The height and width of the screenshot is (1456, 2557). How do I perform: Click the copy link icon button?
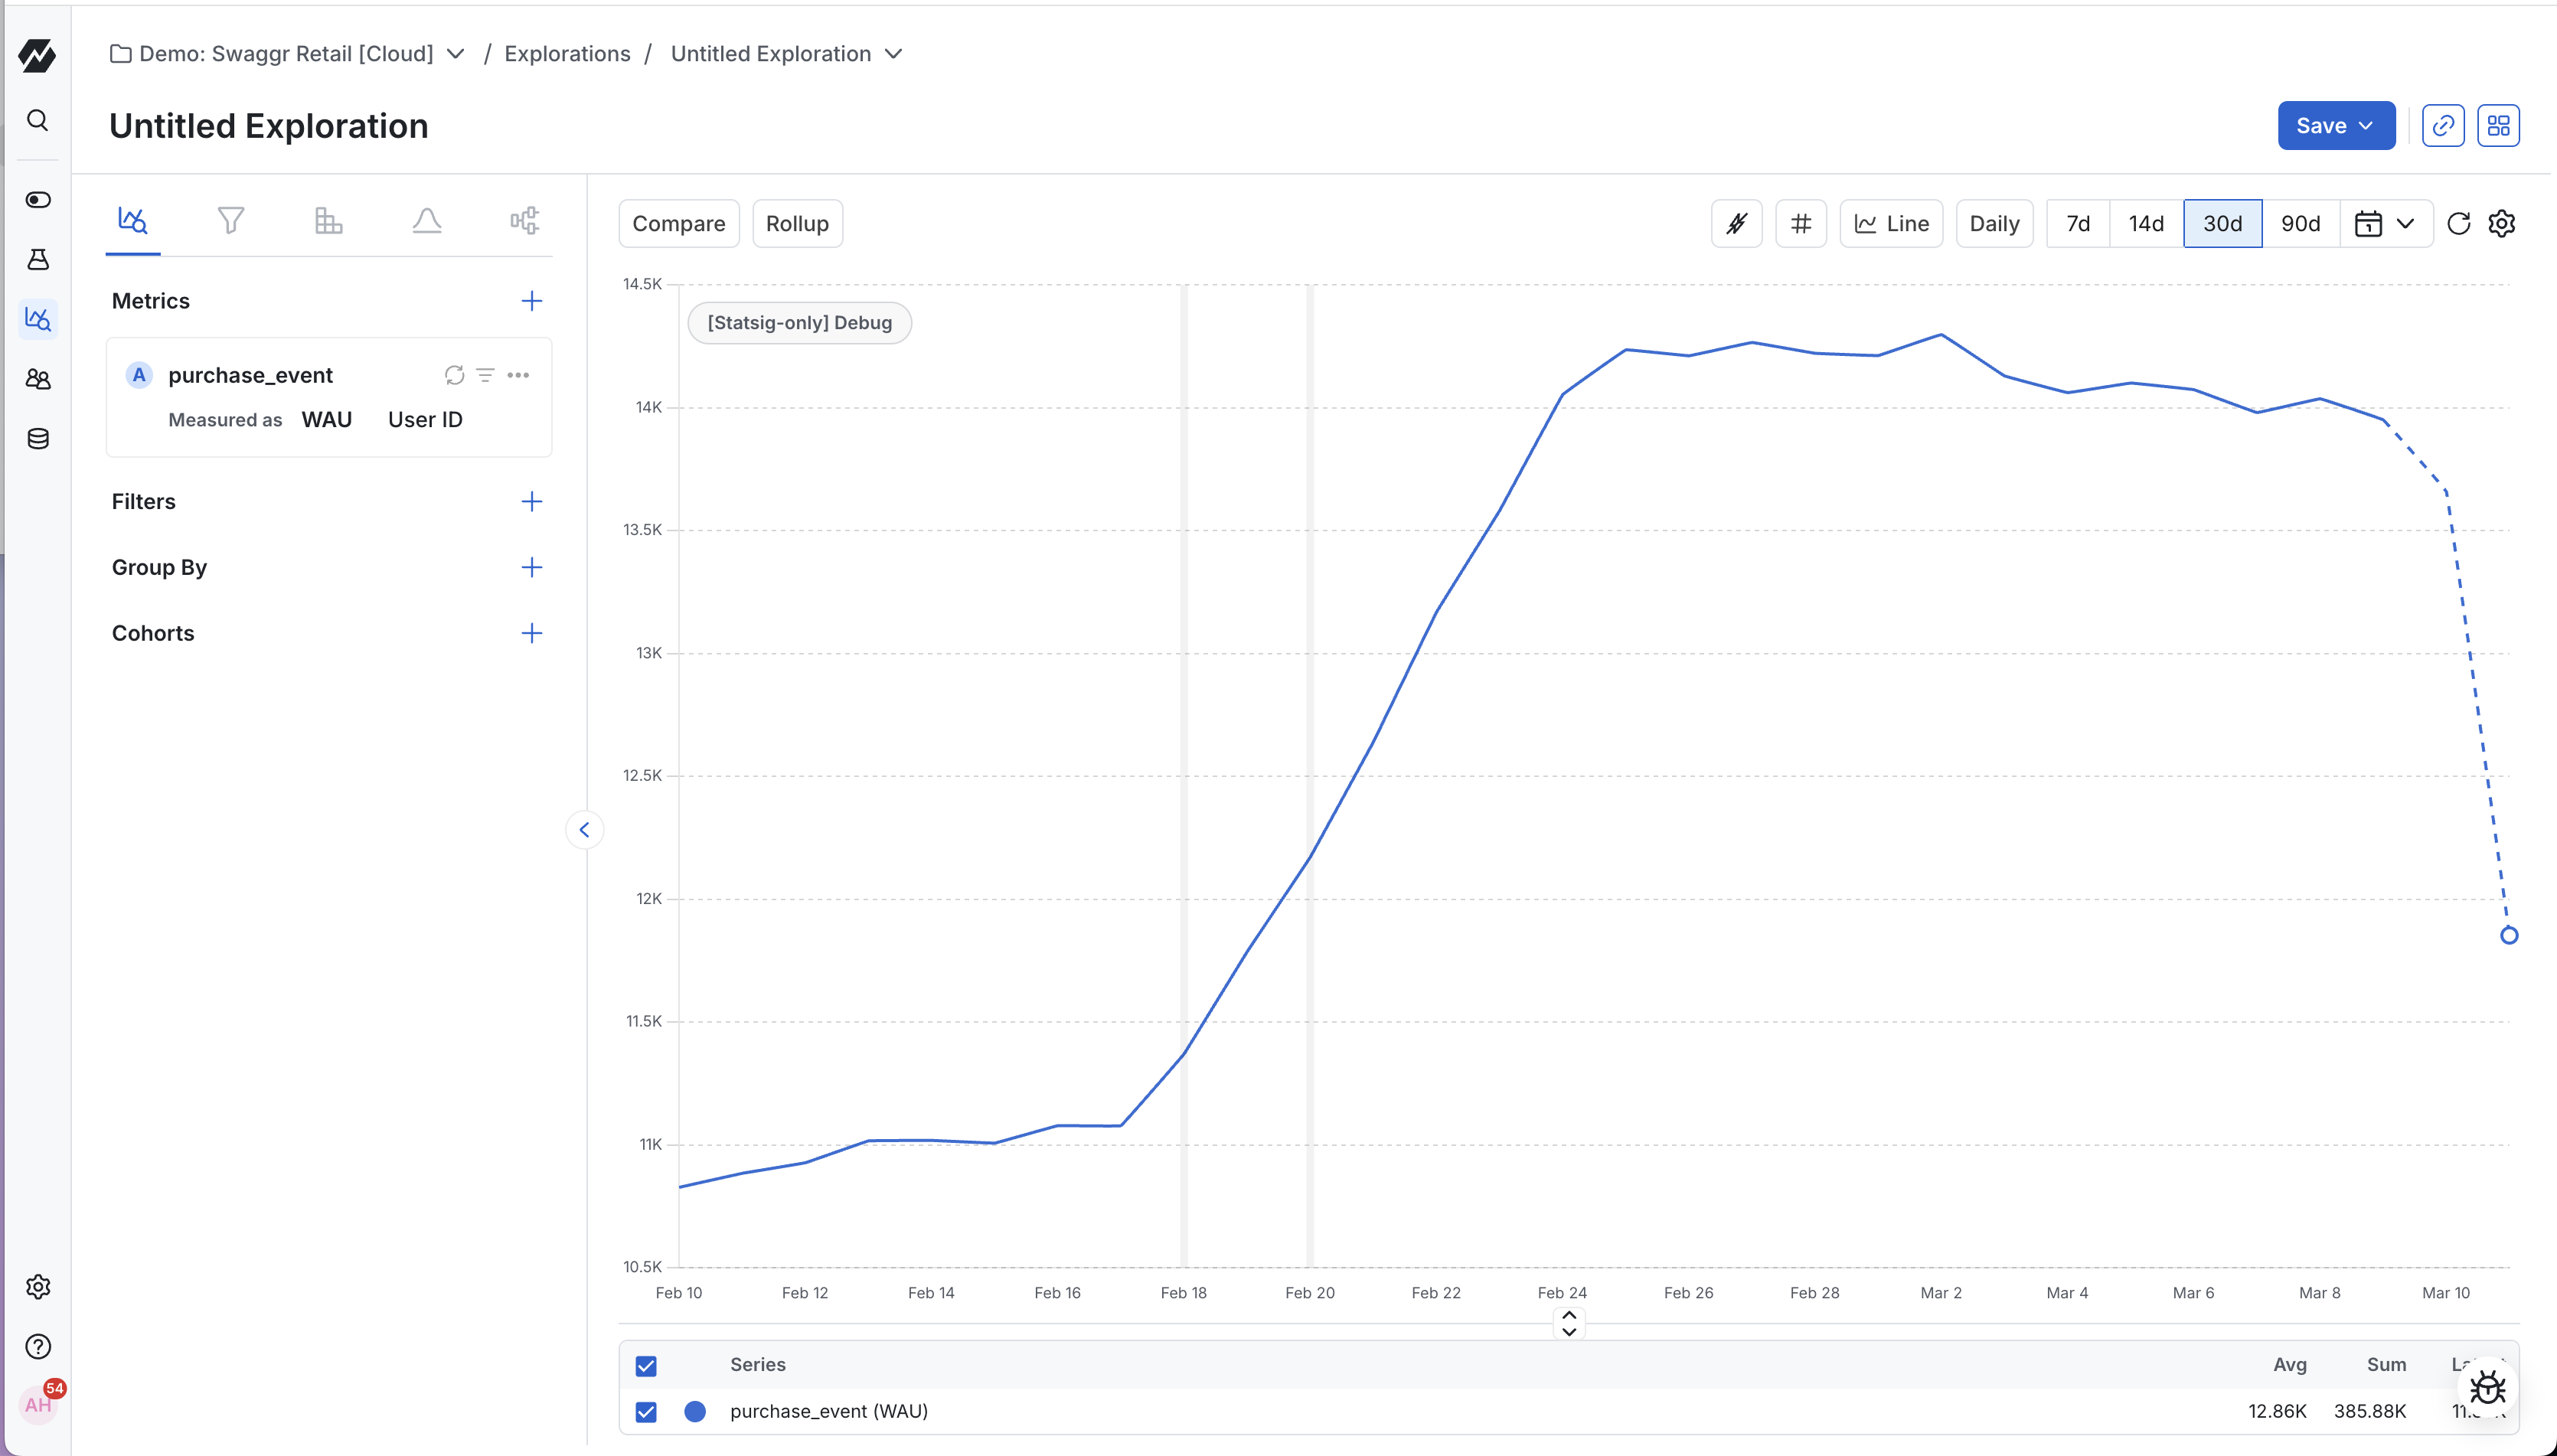tap(2442, 126)
